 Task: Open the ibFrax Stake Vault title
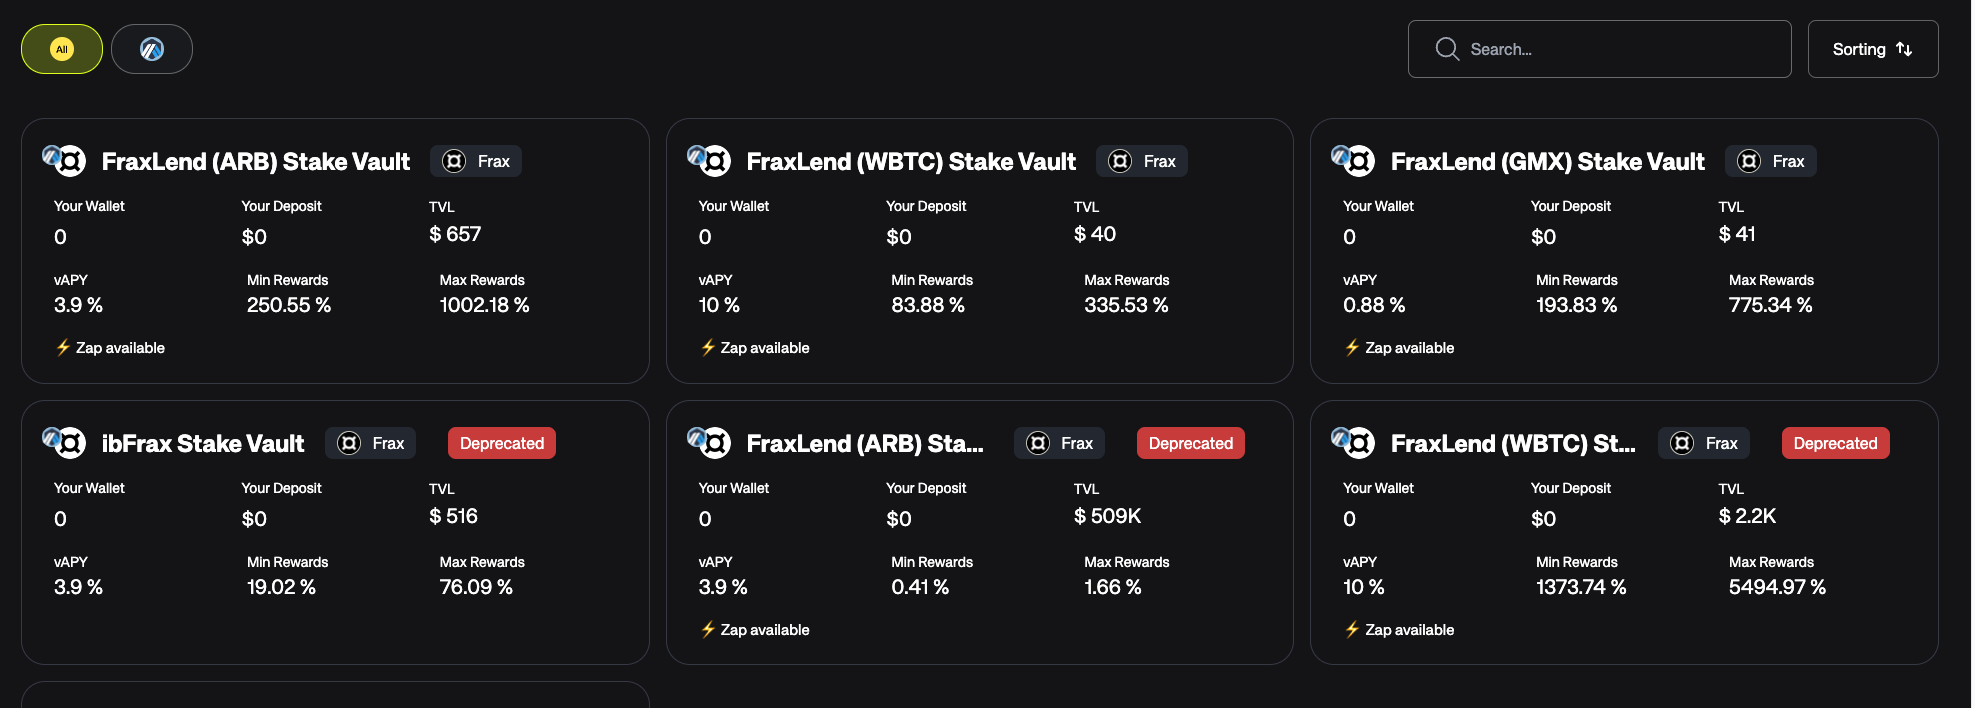[203, 443]
